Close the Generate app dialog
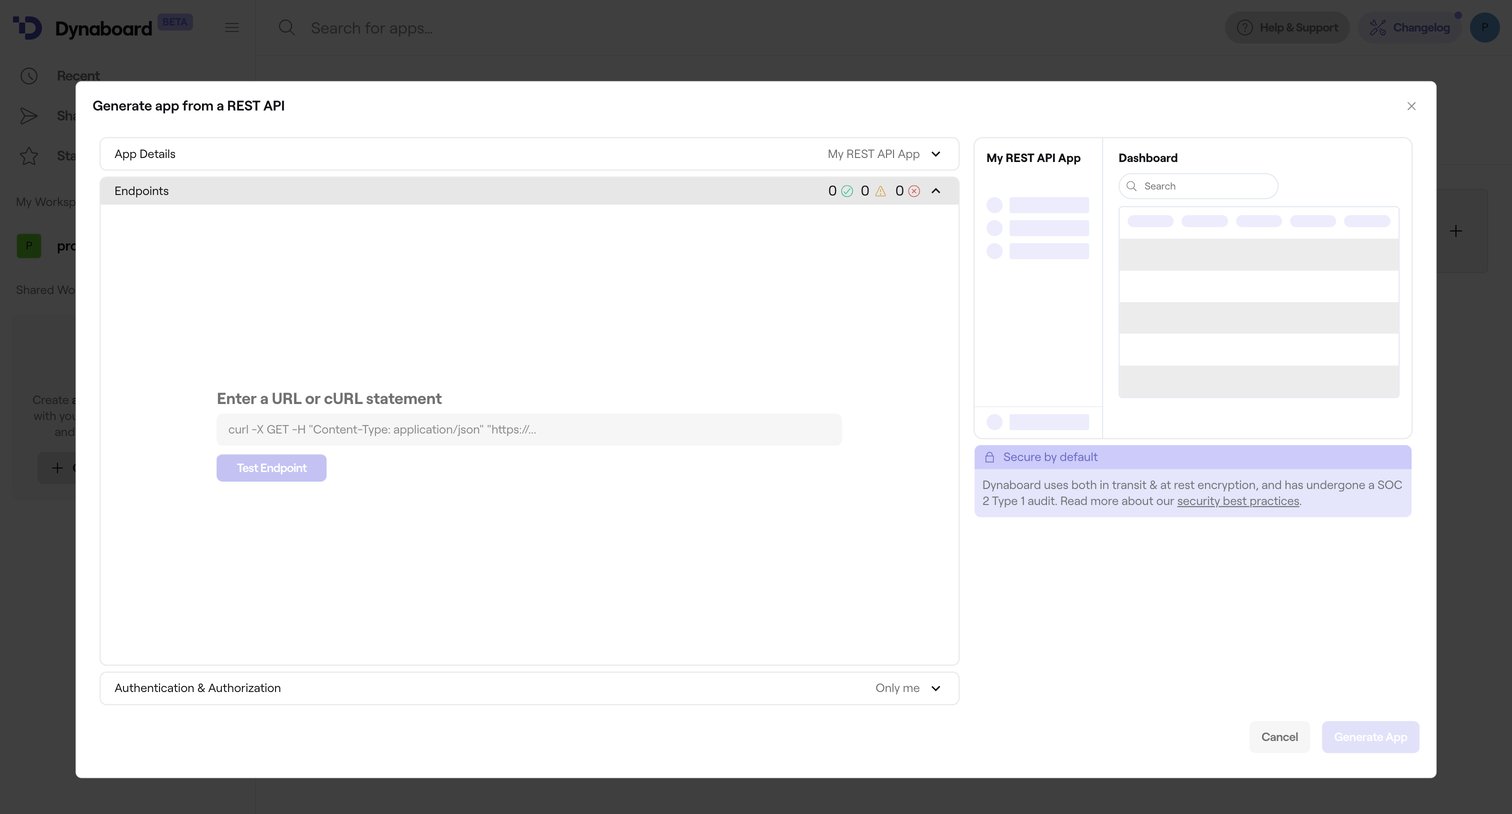 point(1411,106)
